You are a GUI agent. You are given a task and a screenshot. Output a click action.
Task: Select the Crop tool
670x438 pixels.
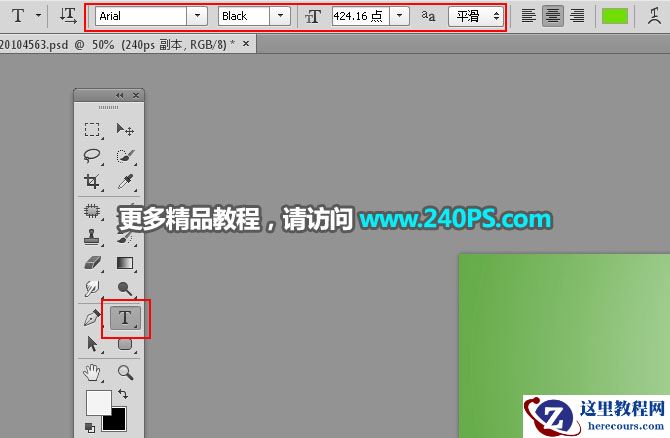[x=92, y=182]
